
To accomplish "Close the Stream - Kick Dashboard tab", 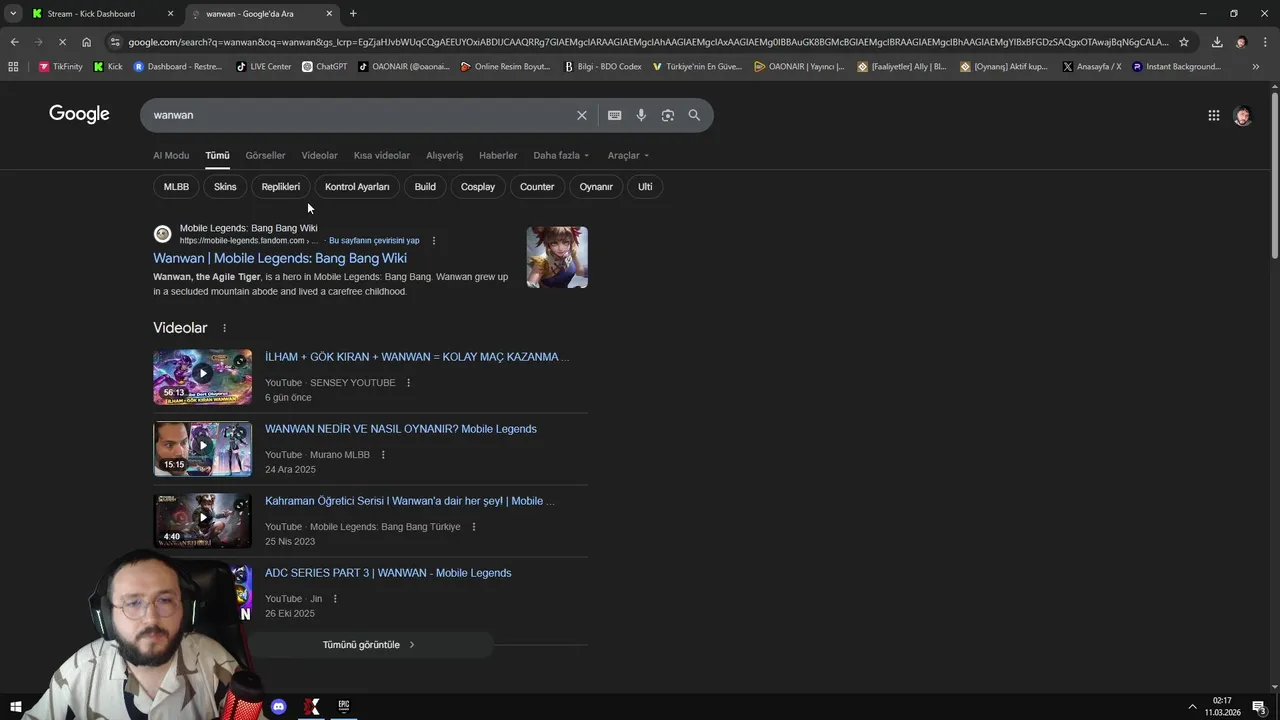I will [170, 14].
